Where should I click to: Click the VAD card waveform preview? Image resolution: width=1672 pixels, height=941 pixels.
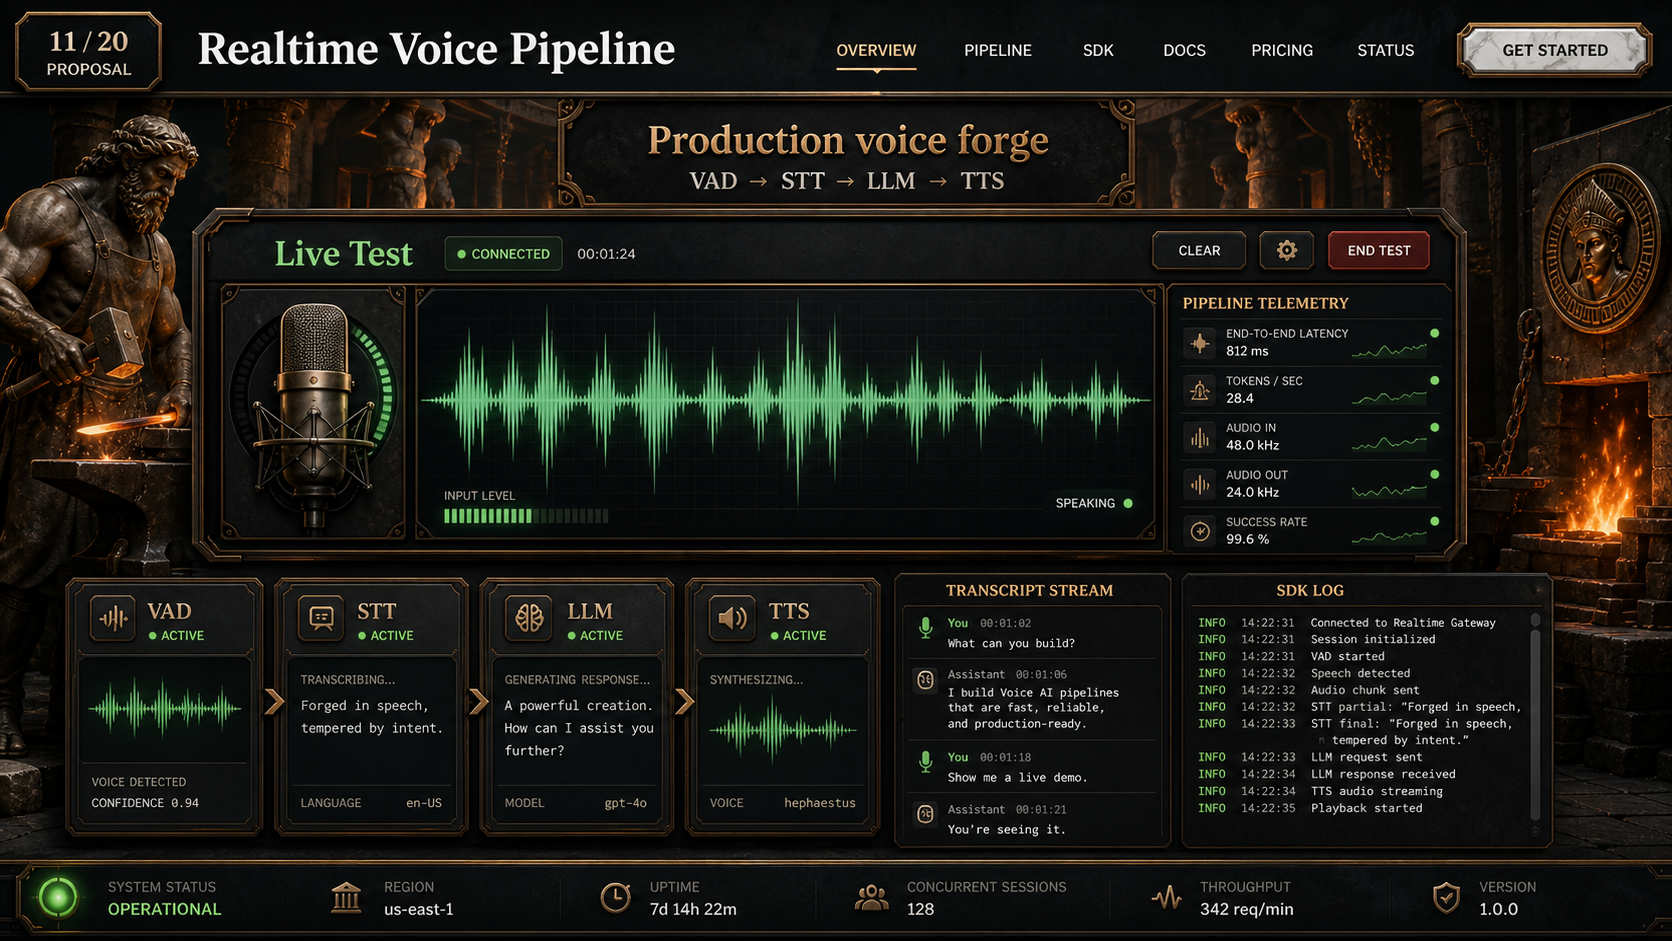[x=164, y=708]
